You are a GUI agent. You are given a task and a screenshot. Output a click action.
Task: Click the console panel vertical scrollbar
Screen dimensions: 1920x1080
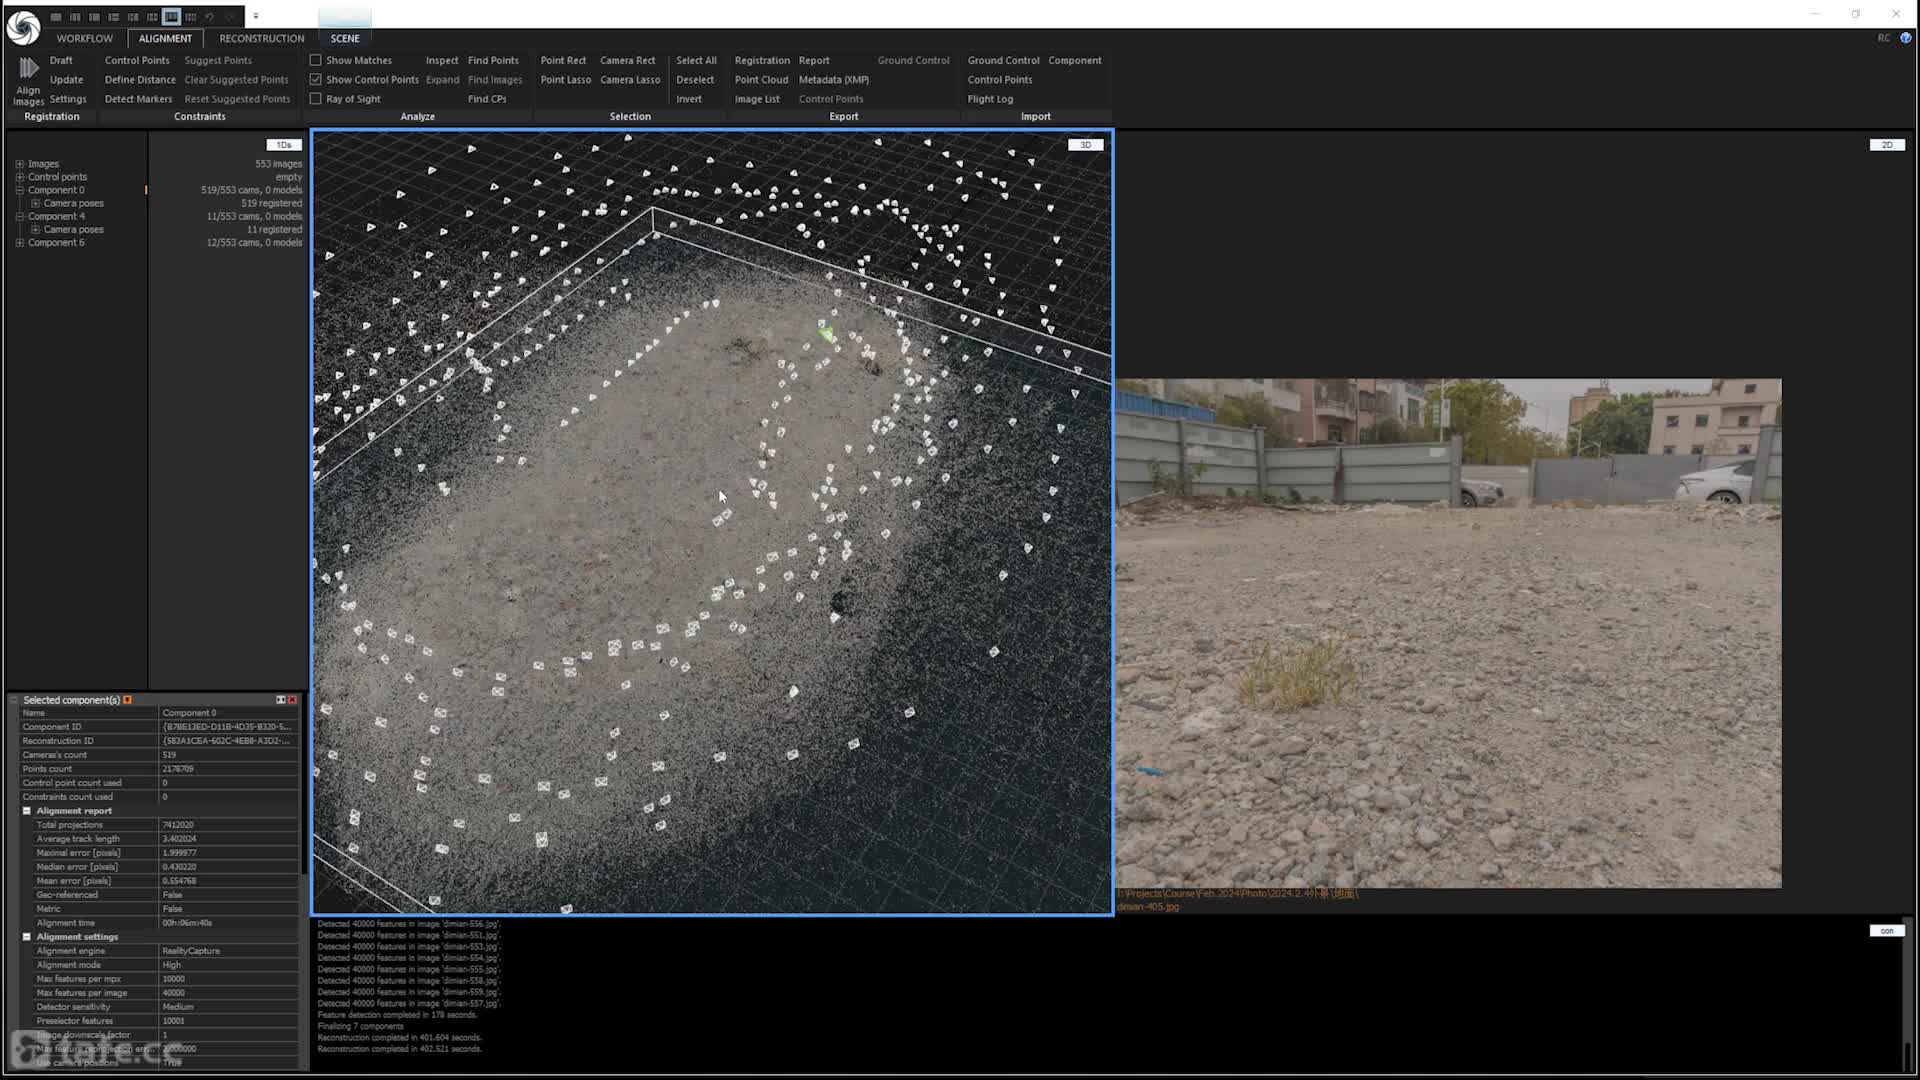point(1907,993)
